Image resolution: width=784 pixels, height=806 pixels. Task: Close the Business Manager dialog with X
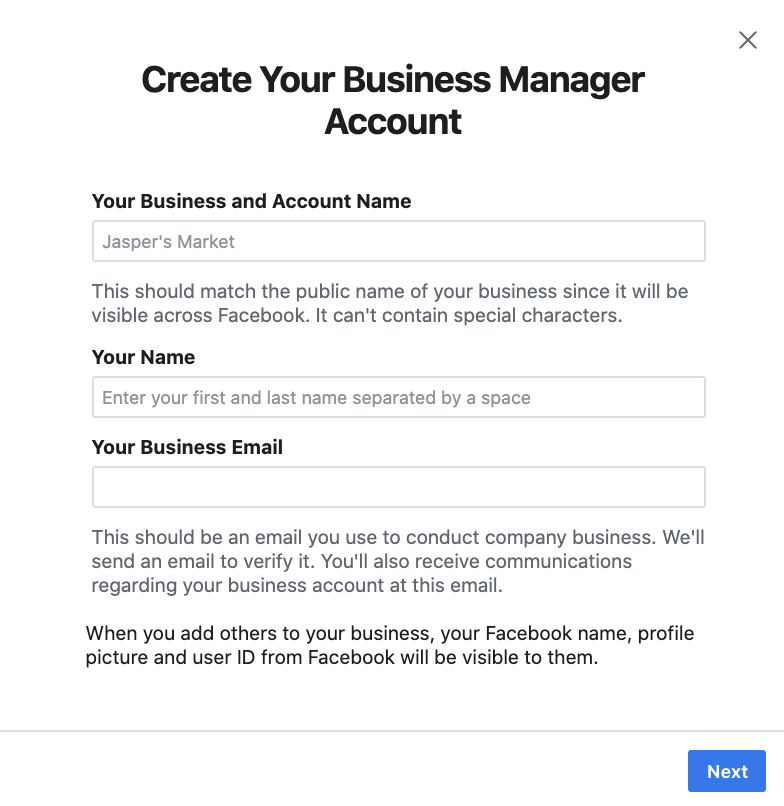point(747,40)
